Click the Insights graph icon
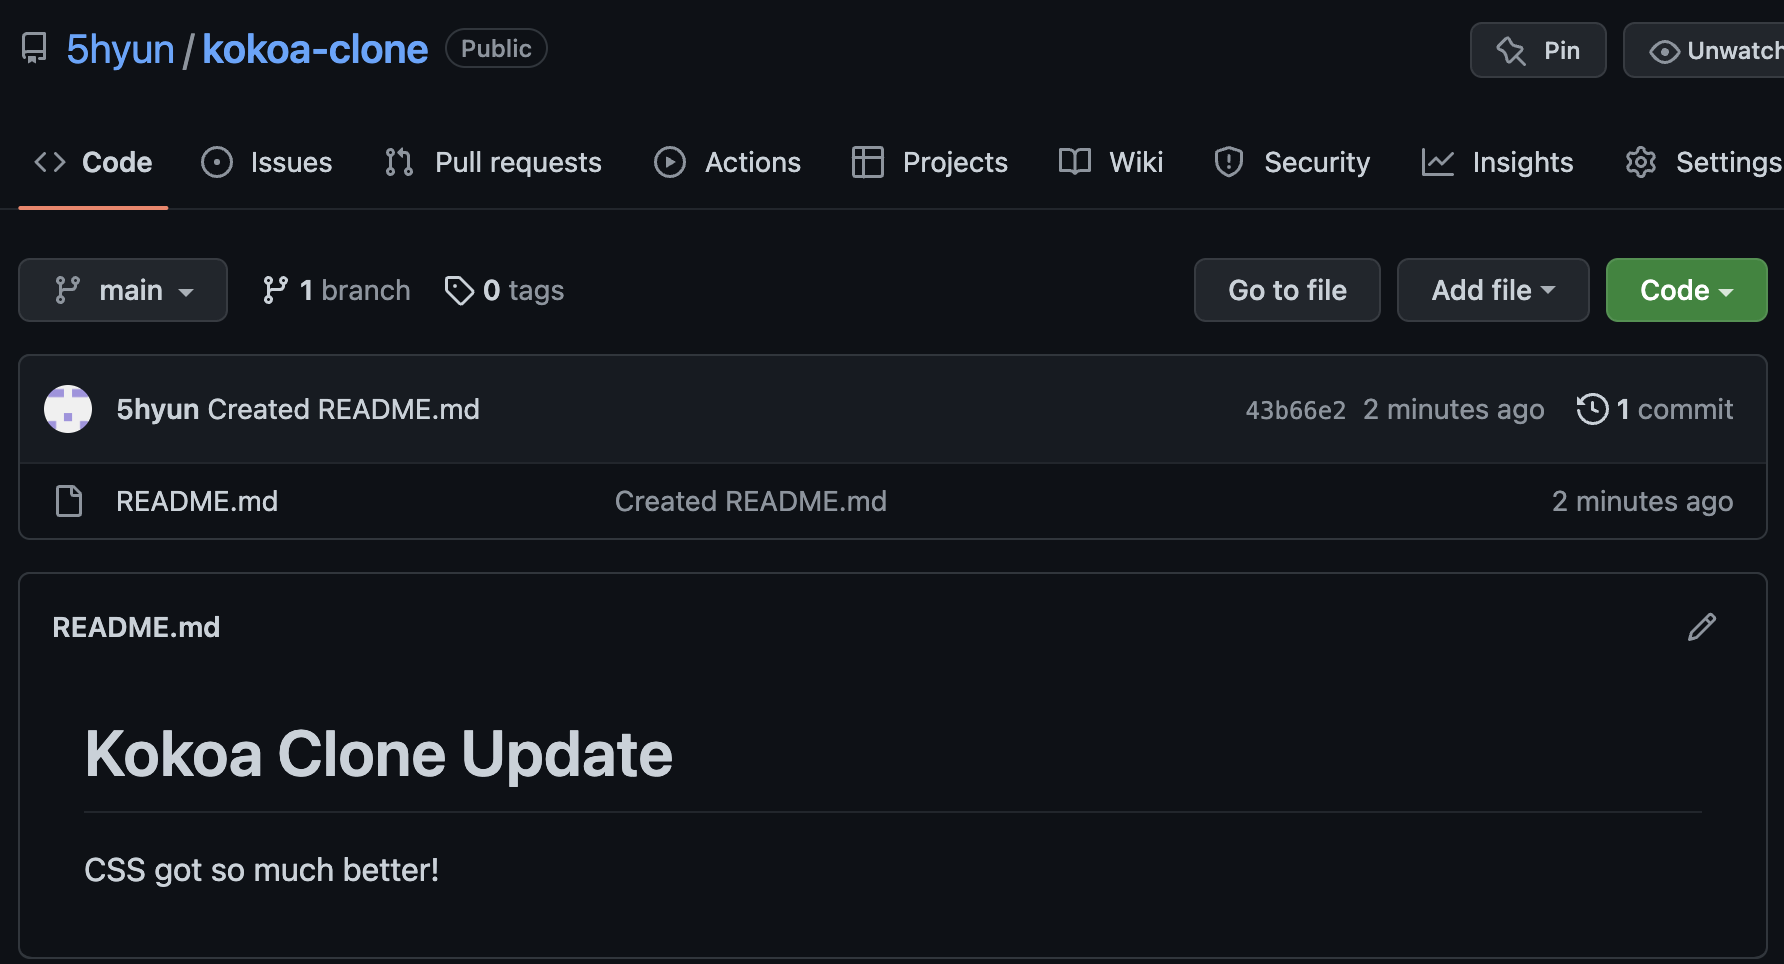1784x964 pixels. [1438, 162]
